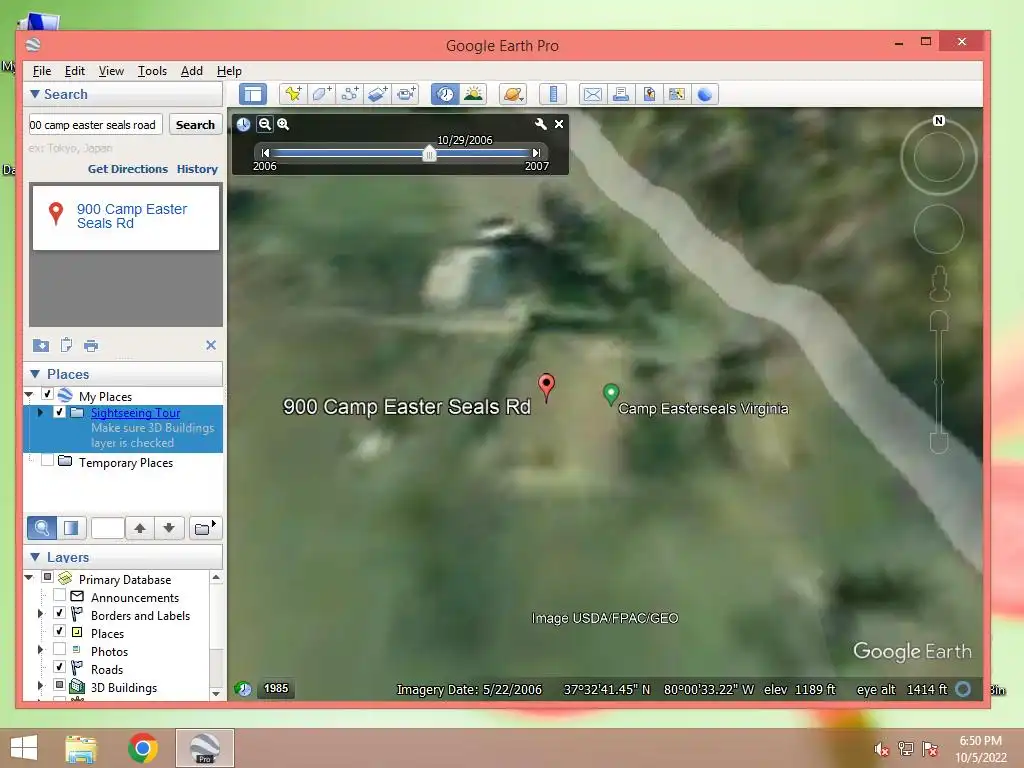Open time slider options wrench

point(540,123)
